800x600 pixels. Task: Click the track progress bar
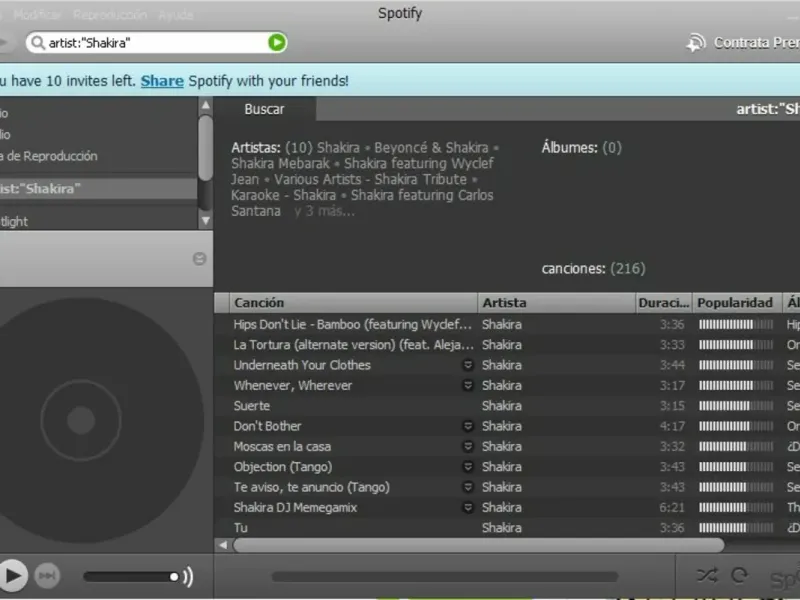pos(445,577)
